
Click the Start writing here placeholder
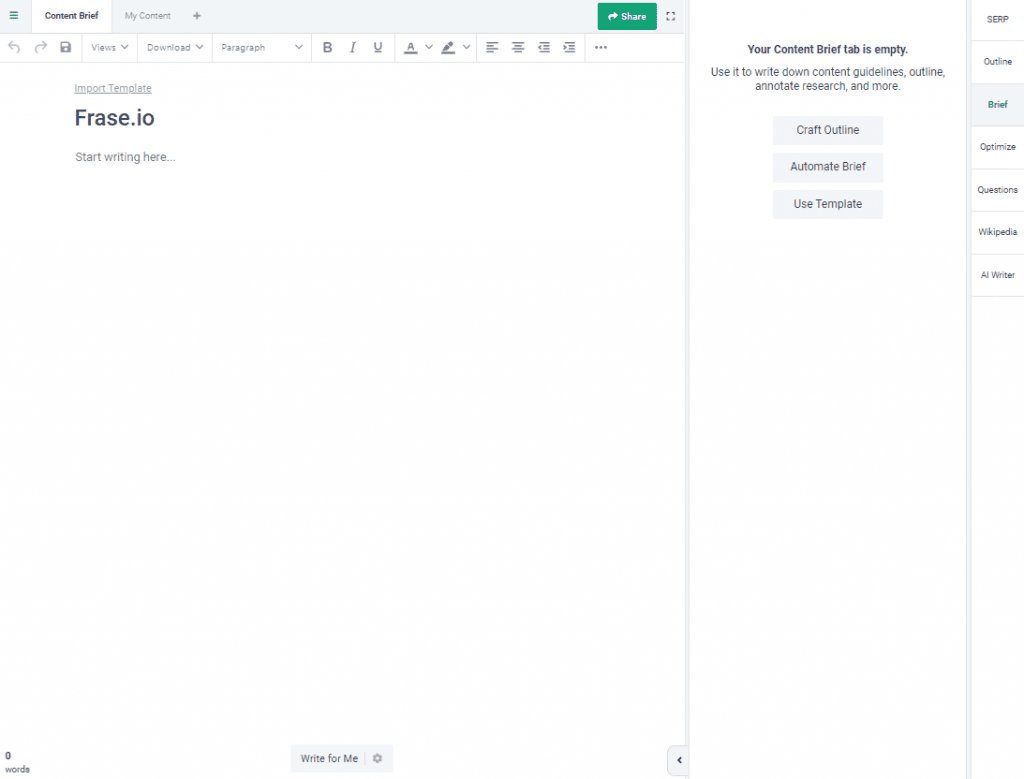(125, 157)
